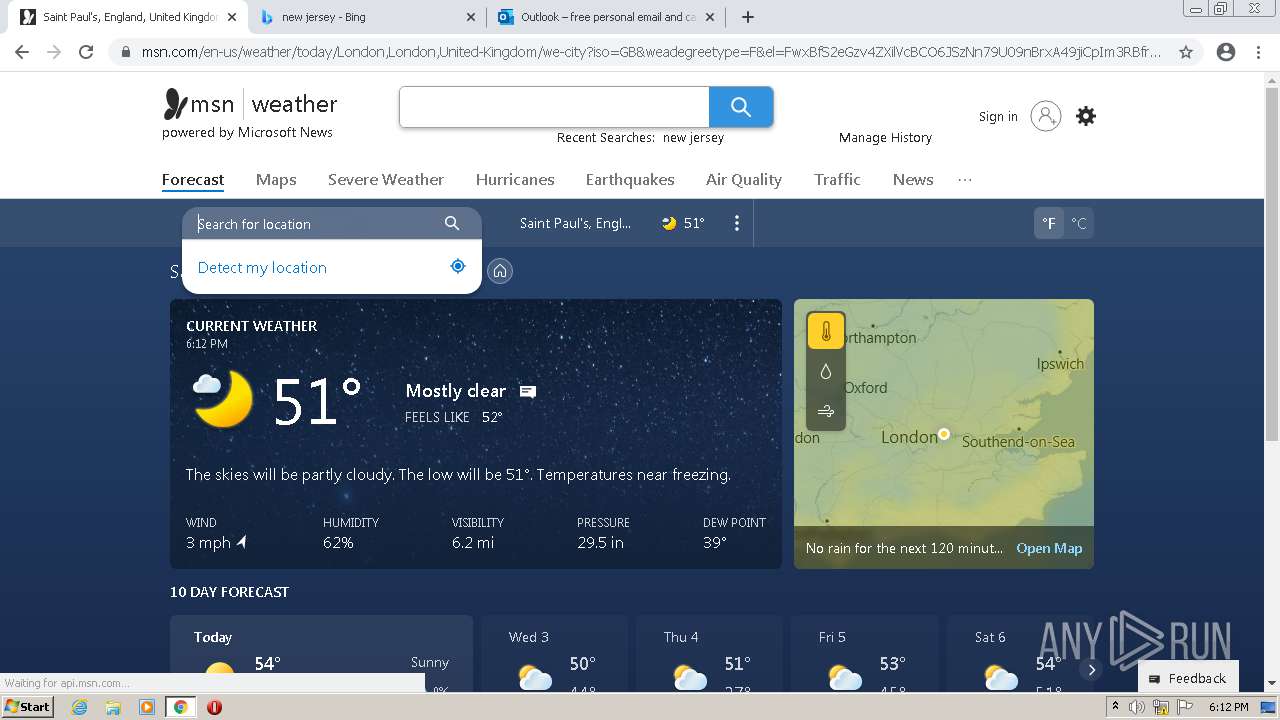The image size is (1280, 720).
Task: Switch to the Outlook browser tab
Action: pyautogui.click(x=608, y=17)
